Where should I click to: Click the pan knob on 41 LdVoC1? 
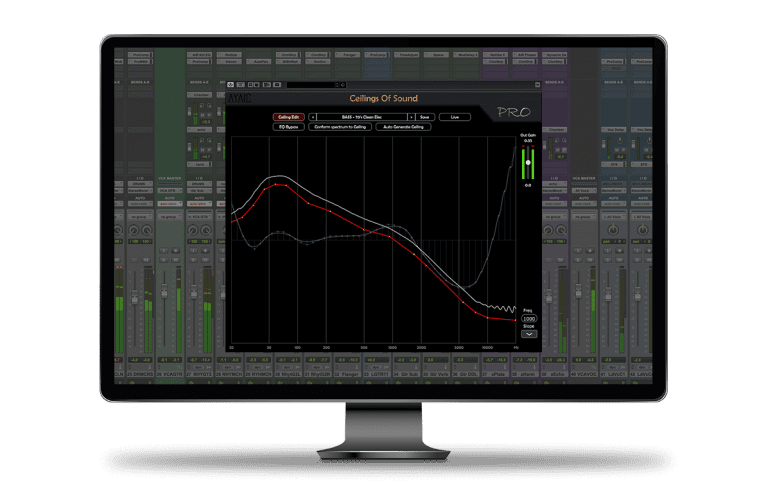point(613,230)
